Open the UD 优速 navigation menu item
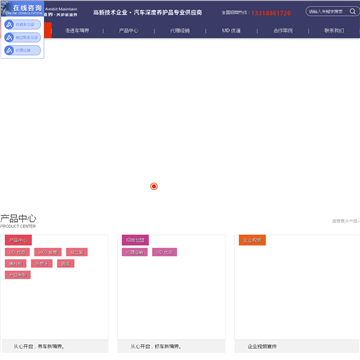 tap(231, 31)
